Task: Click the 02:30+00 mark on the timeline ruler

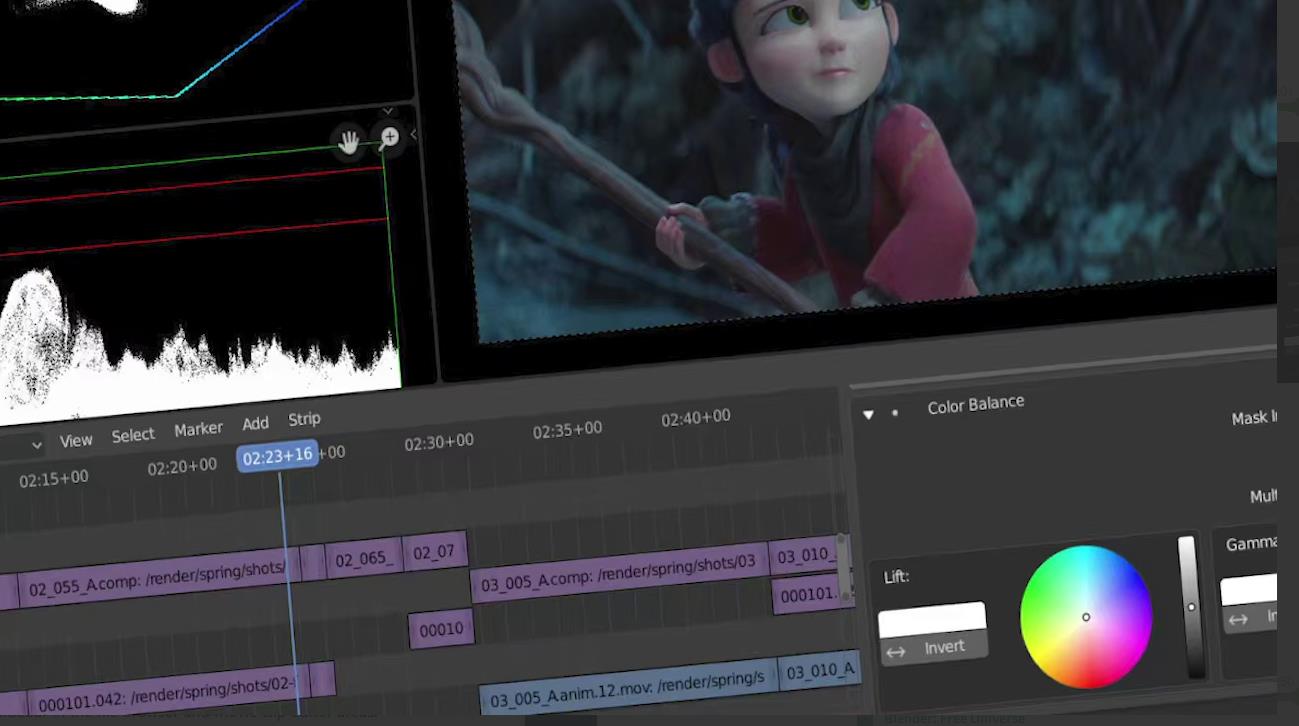Action: tap(439, 442)
